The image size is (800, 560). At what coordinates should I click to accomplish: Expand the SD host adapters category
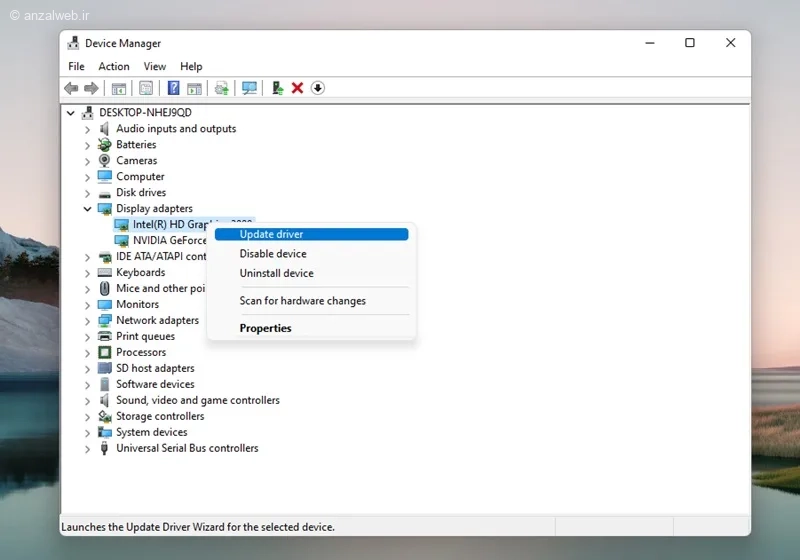[x=87, y=369]
